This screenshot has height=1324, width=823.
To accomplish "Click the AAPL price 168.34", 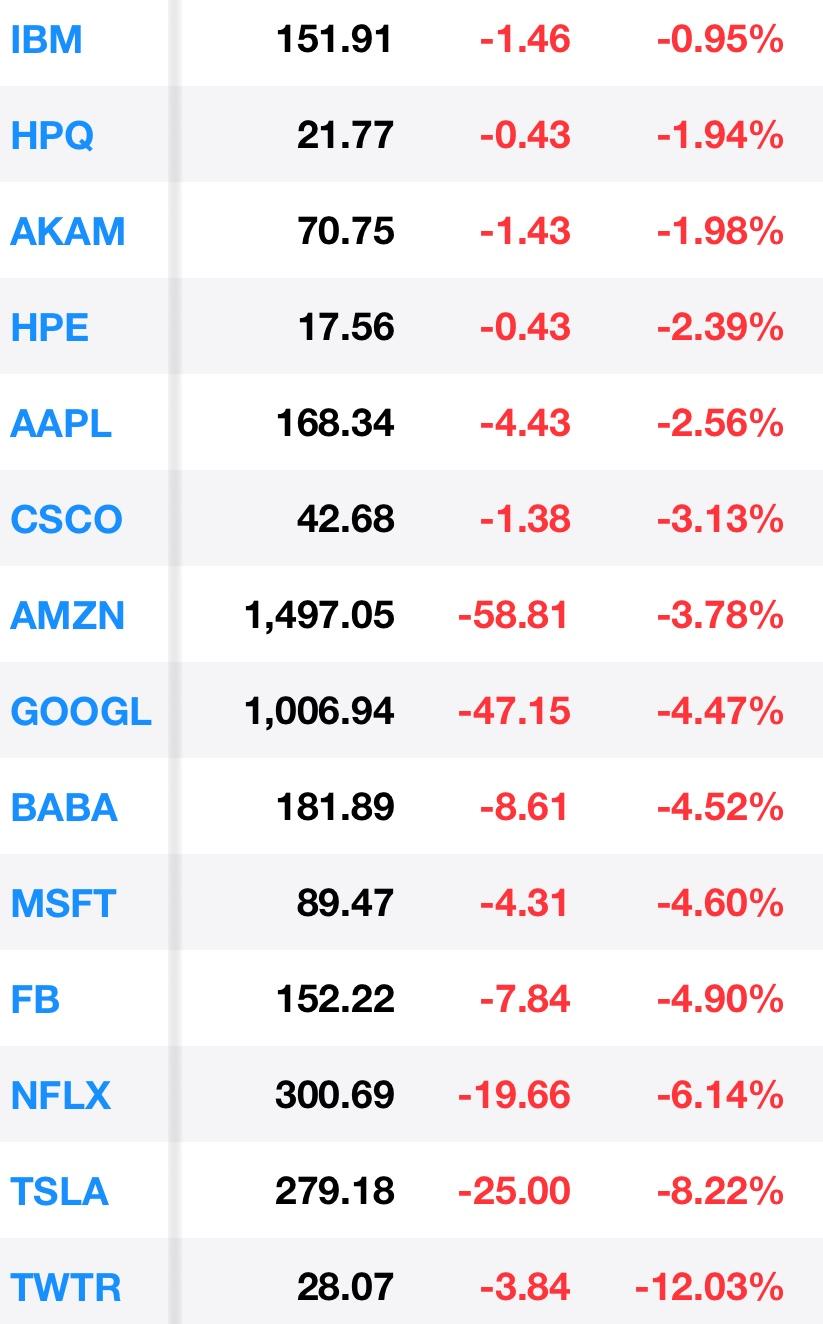I will [335, 424].
